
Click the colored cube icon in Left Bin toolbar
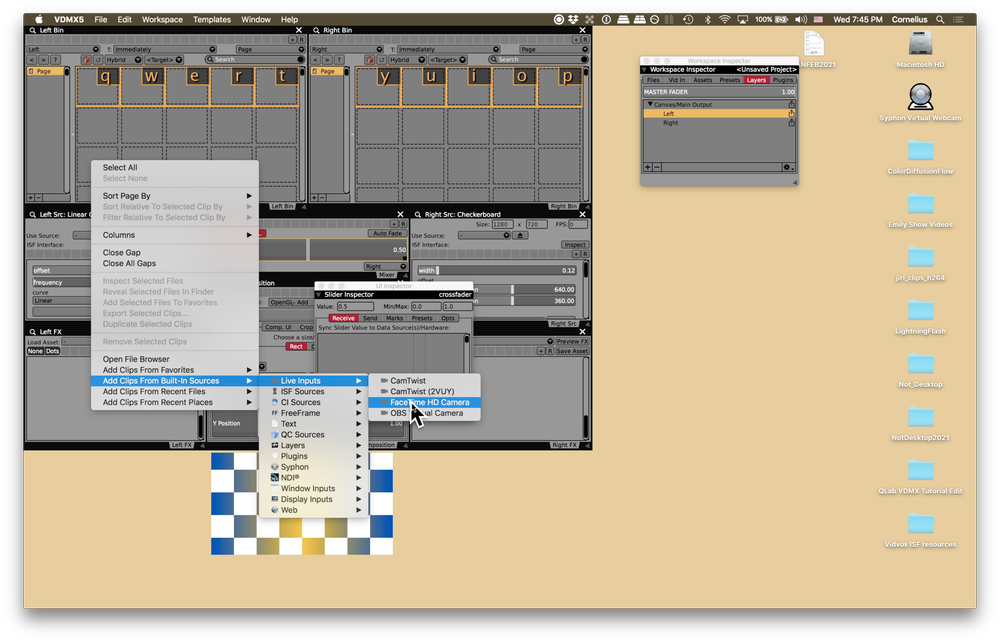(x=86, y=59)
